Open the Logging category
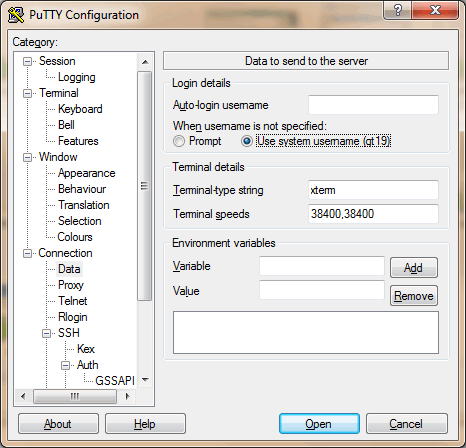 pos(77,77)
